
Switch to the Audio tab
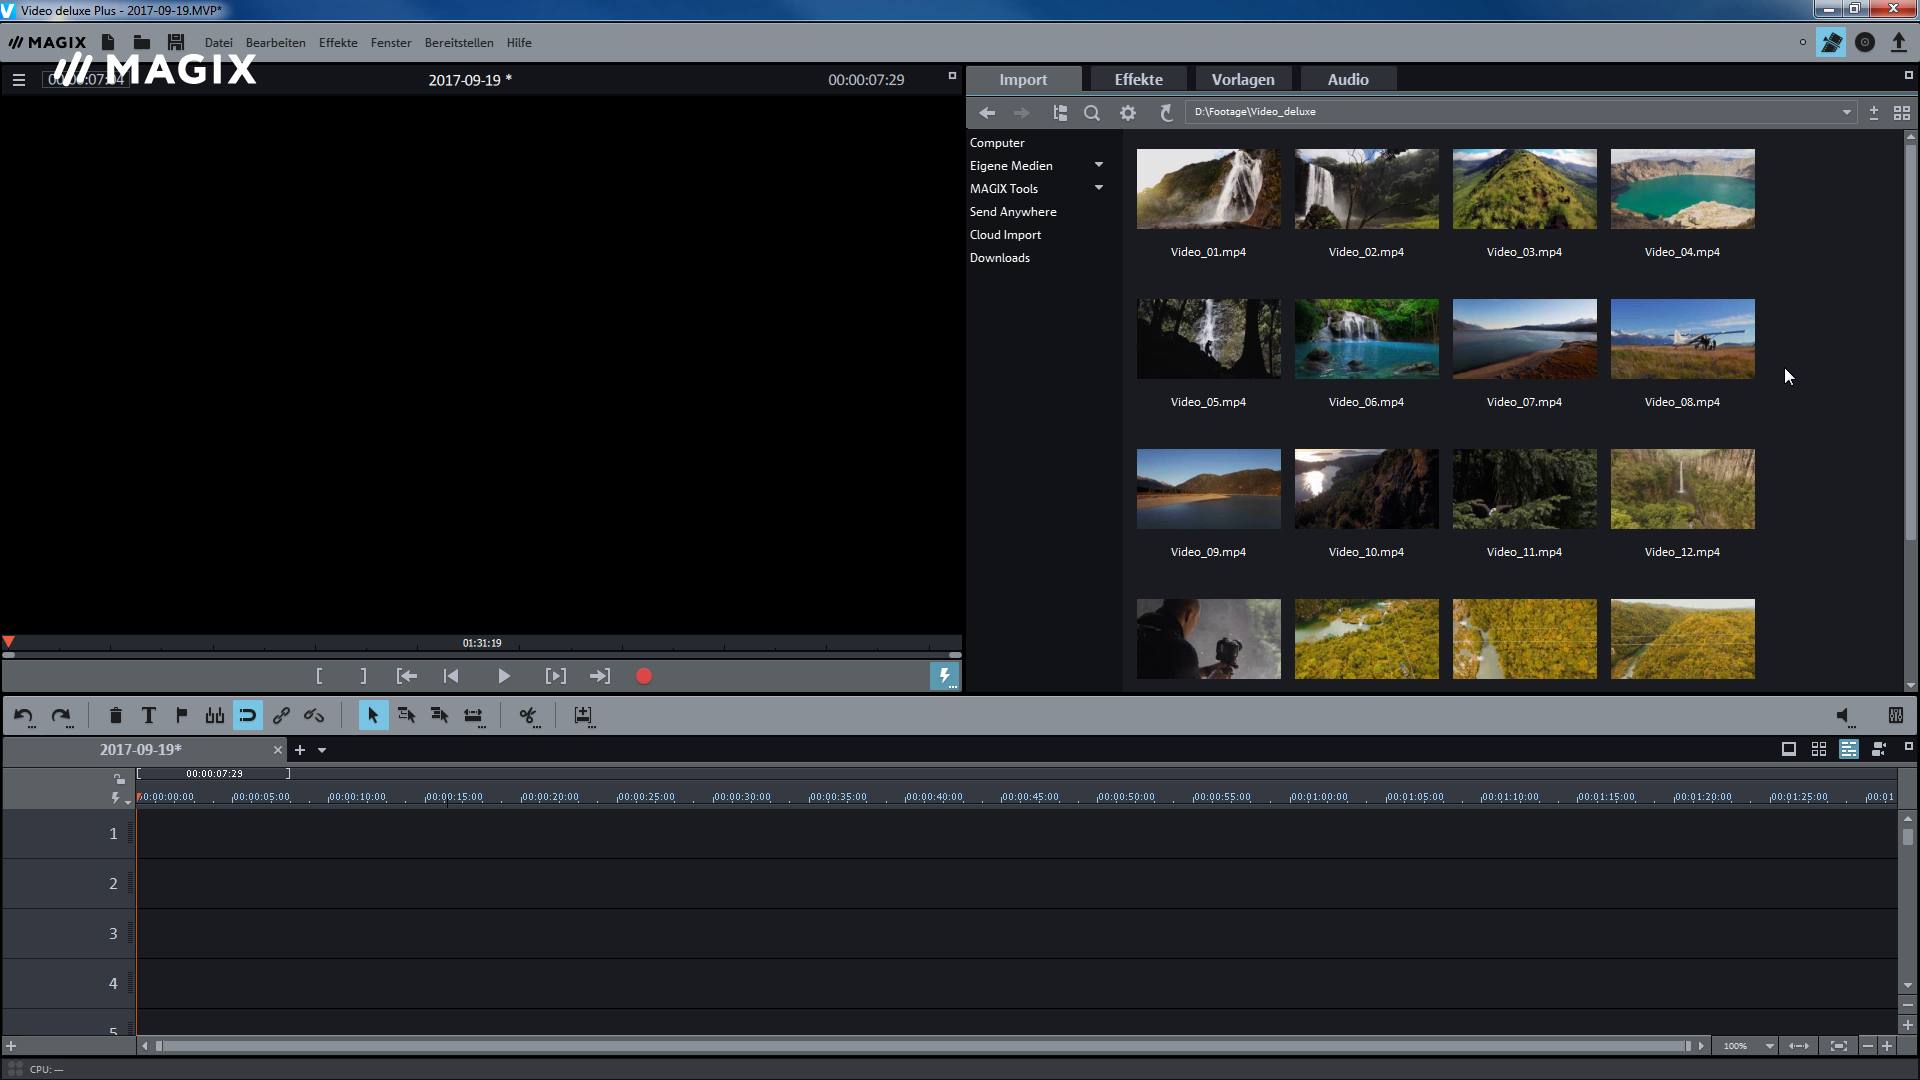point(1348,79)
